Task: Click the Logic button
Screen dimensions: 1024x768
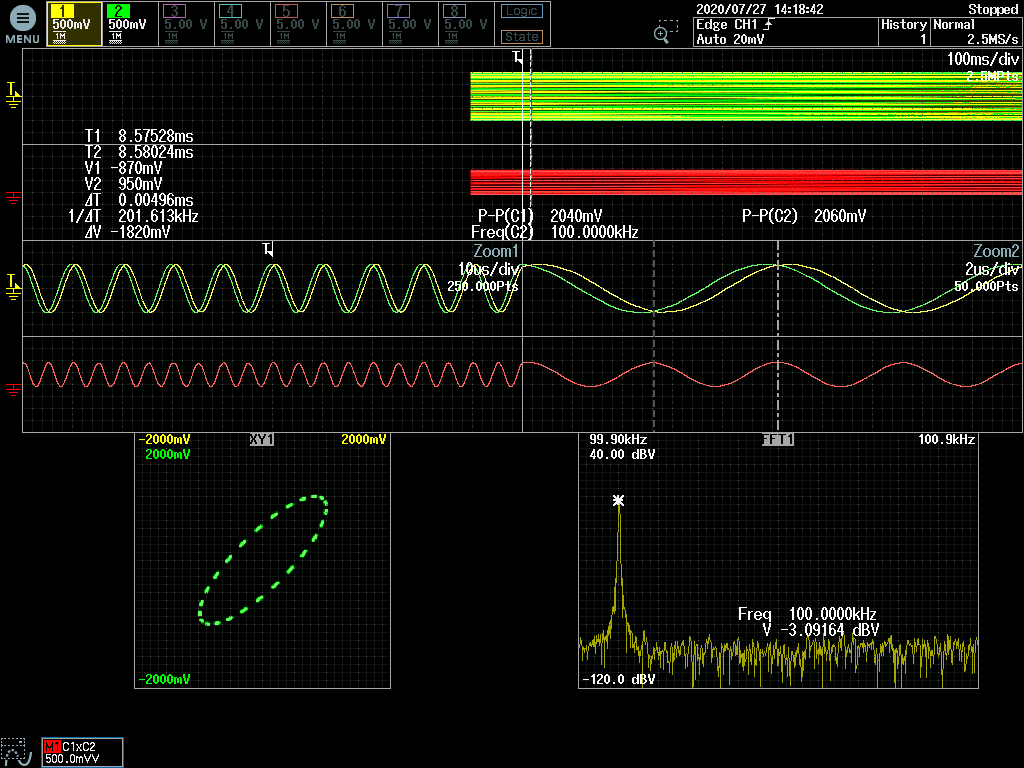Action: click(x=522, y=11)
